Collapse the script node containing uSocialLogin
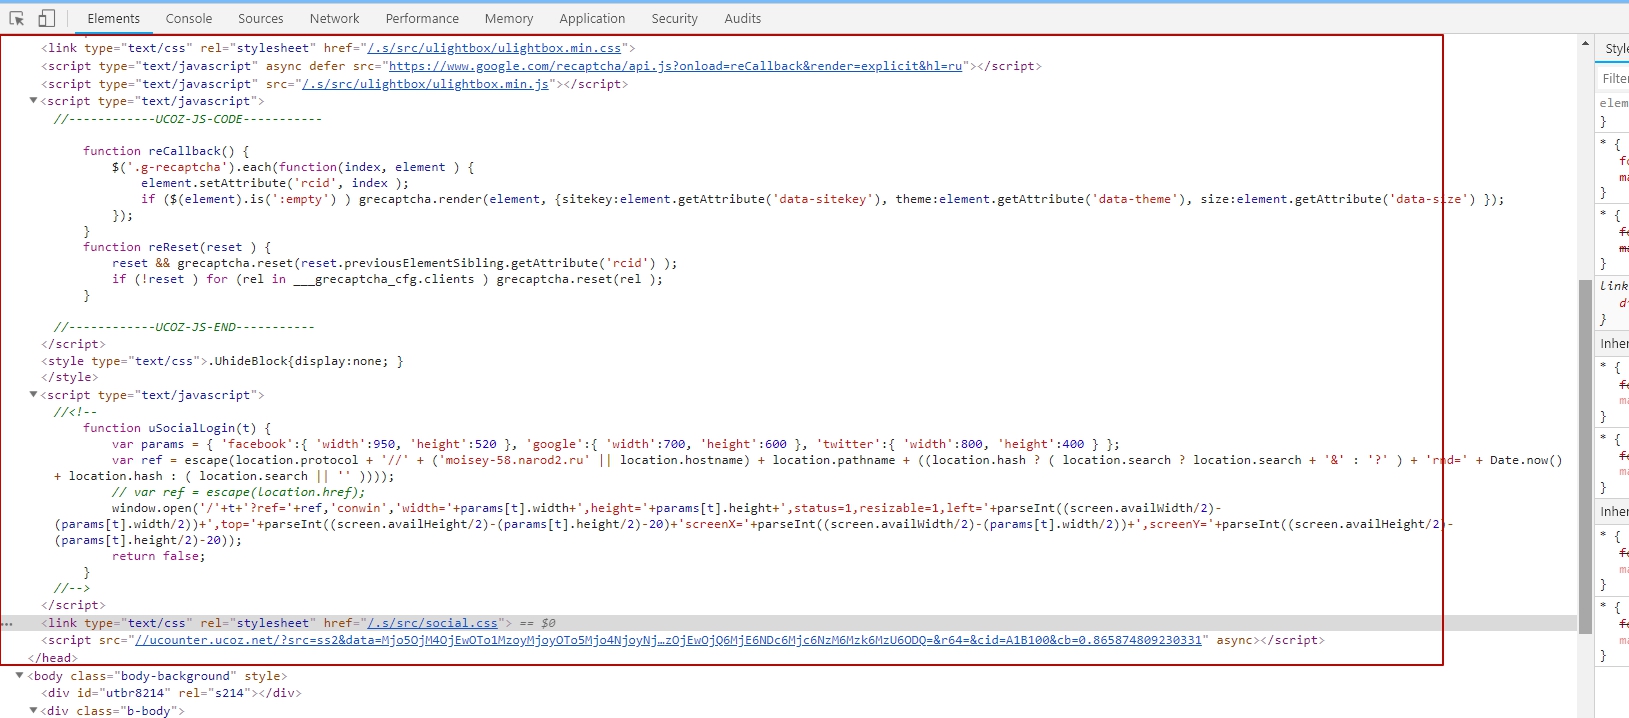 point(33,395)
